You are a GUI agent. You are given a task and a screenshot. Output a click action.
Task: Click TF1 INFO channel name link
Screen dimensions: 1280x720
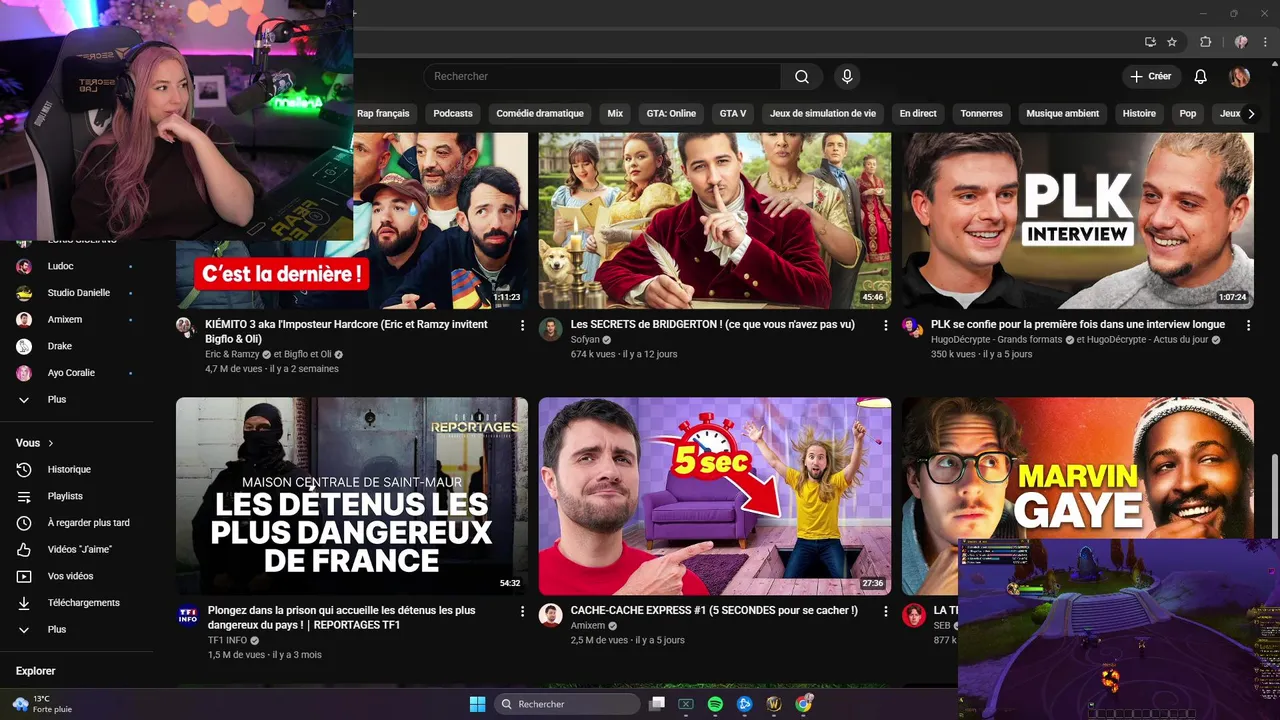pos(227,640)
